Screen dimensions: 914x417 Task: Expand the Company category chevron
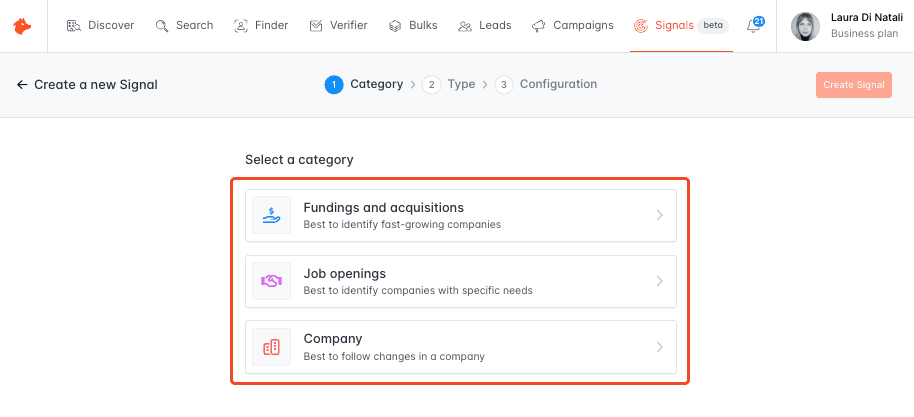tap(659, 347)
